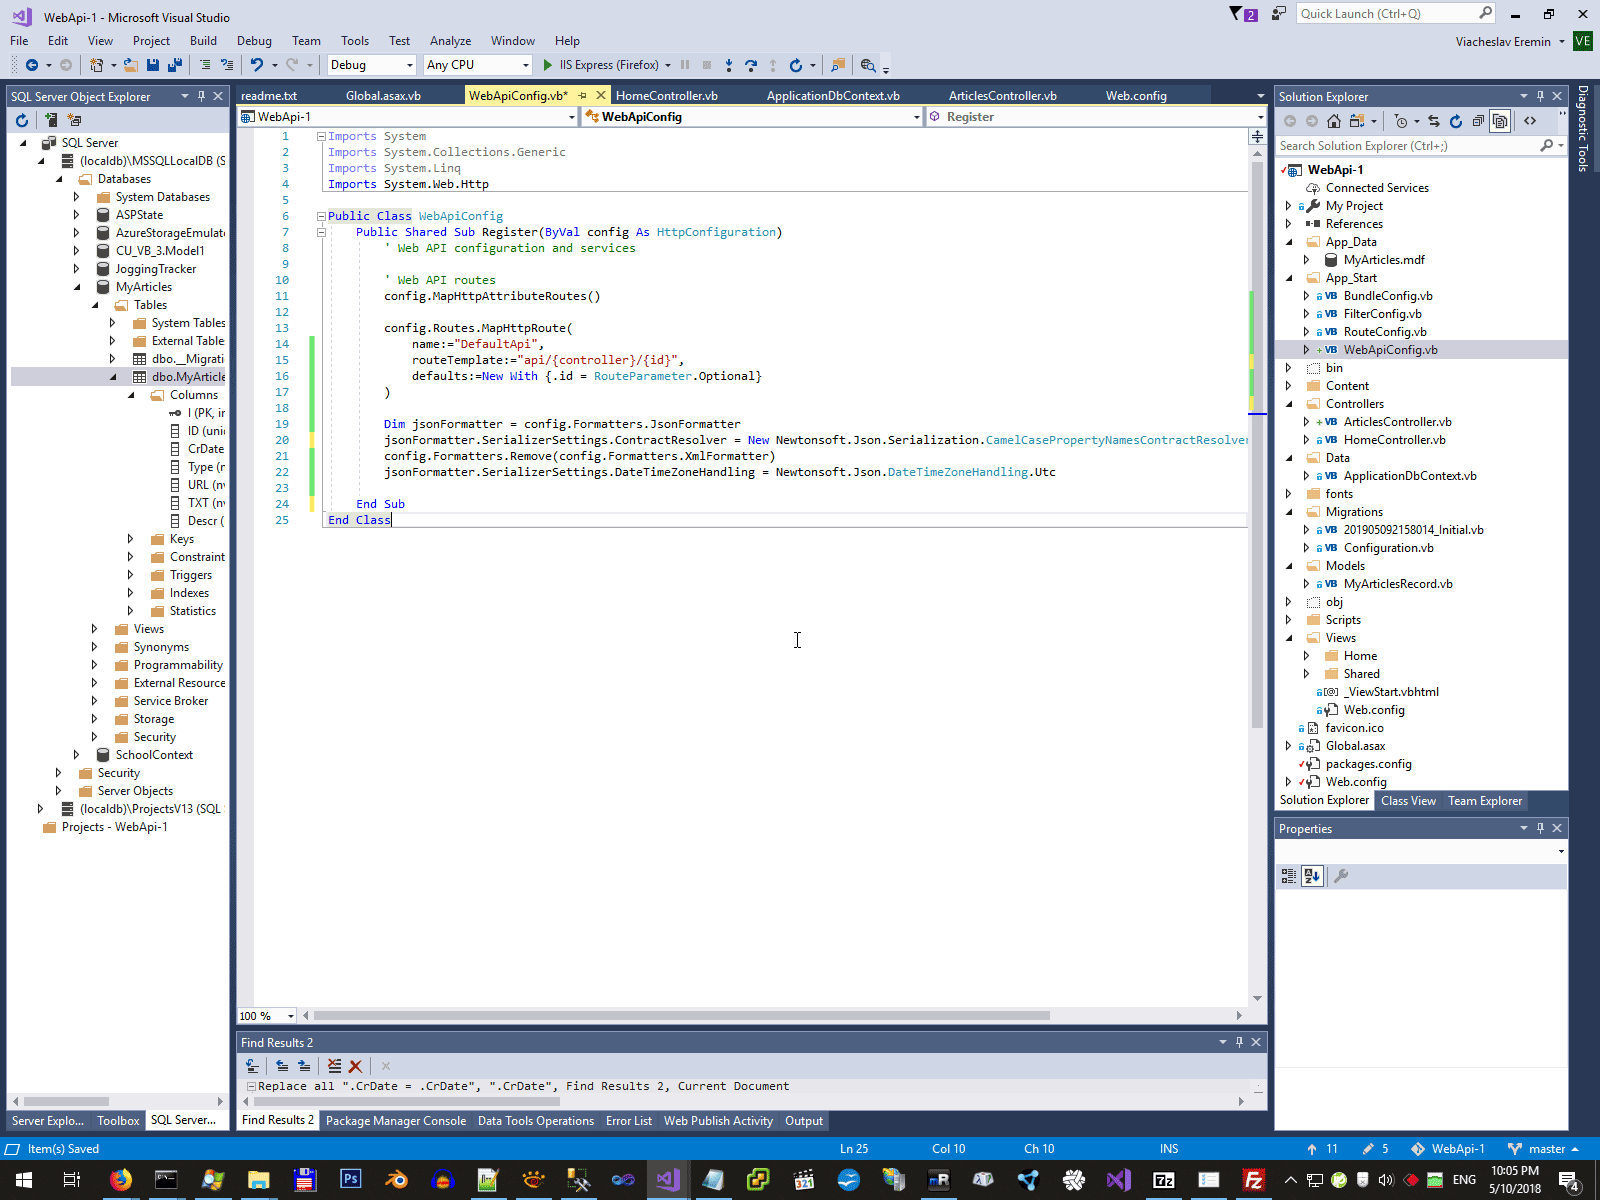
Task: Open the feedback icon beside Quick Launch
Action: tap(1278, 14)
